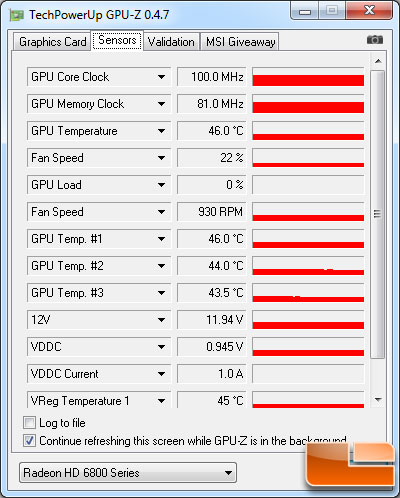Click the Sensors tab
The height and width of the screenshot is (498, 400).
tap(117, 40)
